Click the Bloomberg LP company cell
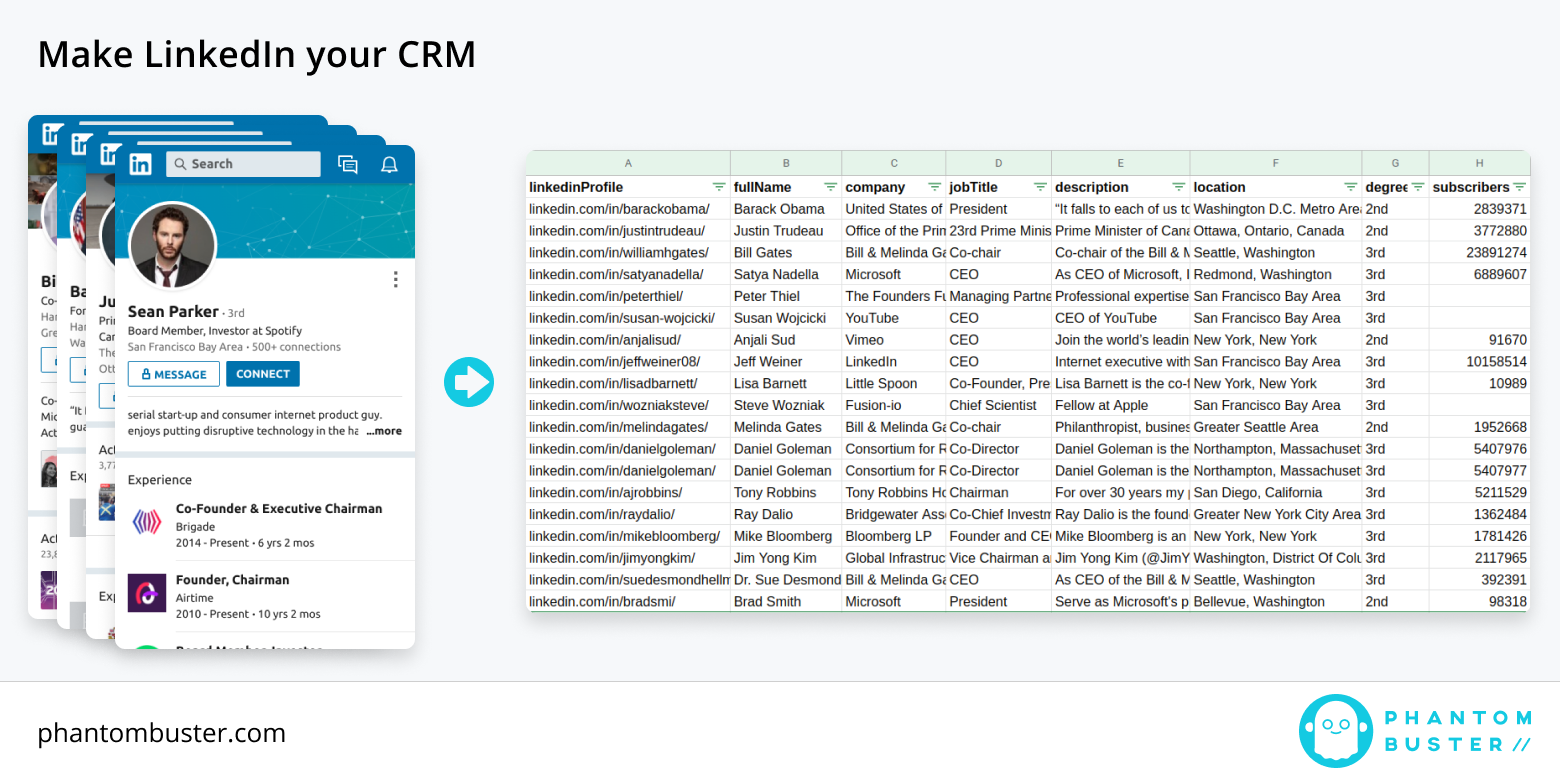 click(x=894, y=536)
